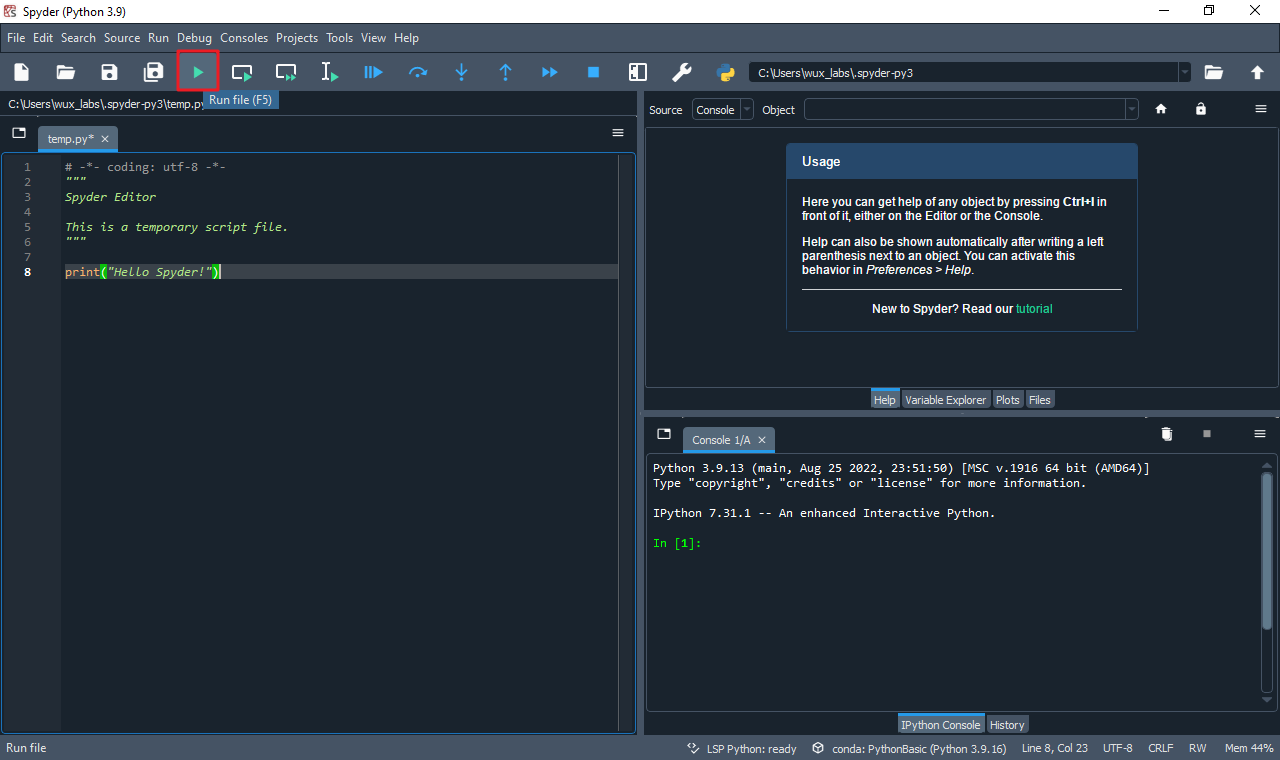1280x760 pixels.
Task: Open the View menu
Action: tap(374, 38)
